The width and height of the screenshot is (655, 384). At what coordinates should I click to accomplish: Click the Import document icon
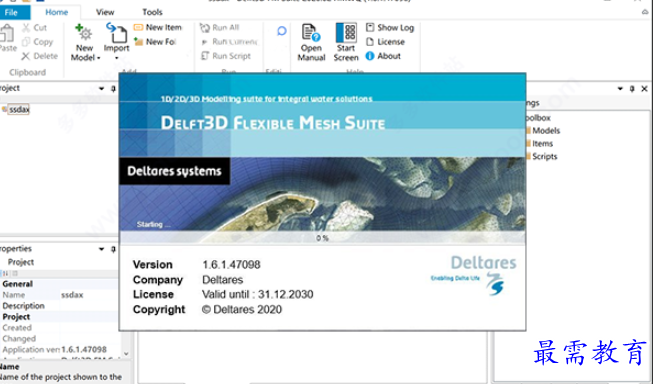[x=117, y=33]
